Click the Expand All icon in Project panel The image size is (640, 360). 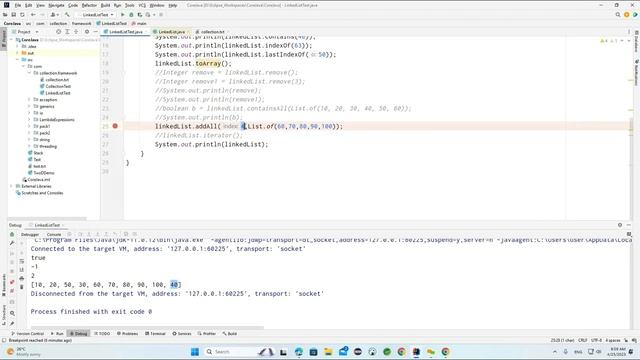pos(67,31)
